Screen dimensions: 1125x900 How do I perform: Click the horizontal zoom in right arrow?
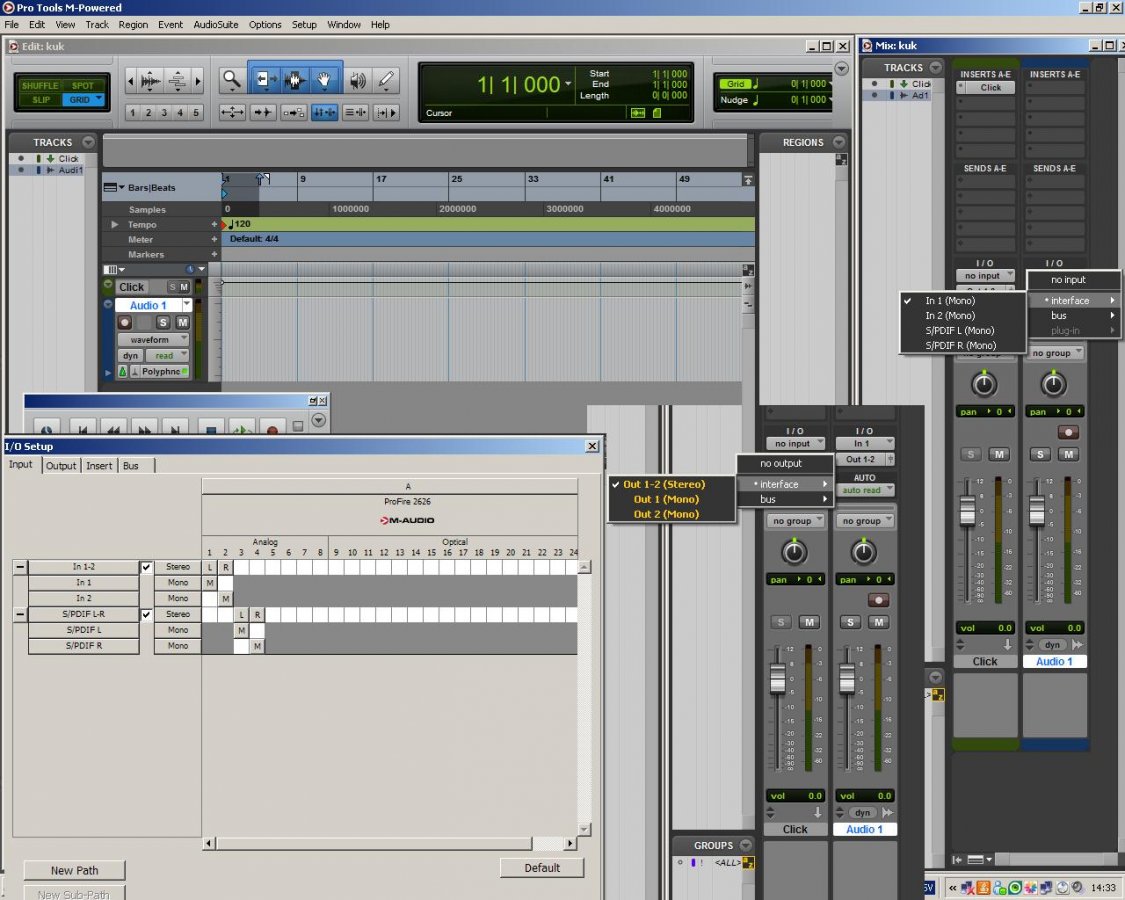pyautogui.click(x=198, y=80)
